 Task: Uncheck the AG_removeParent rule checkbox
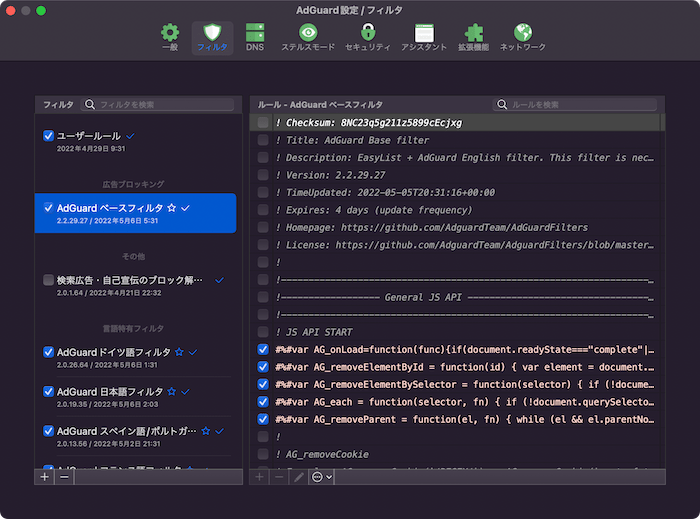tap(263, 419)
